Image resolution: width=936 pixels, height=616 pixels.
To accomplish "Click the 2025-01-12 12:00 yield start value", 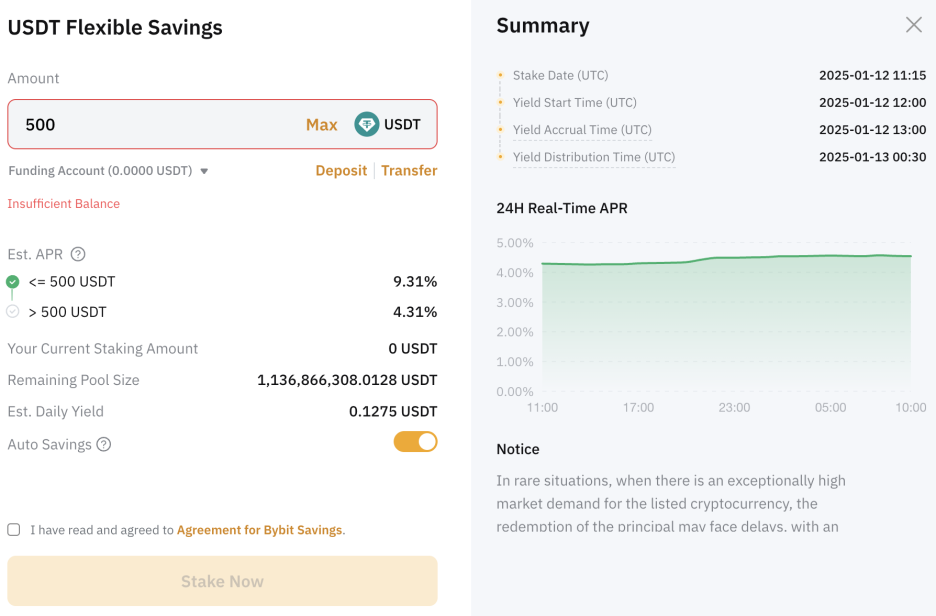I will [872, 103].
